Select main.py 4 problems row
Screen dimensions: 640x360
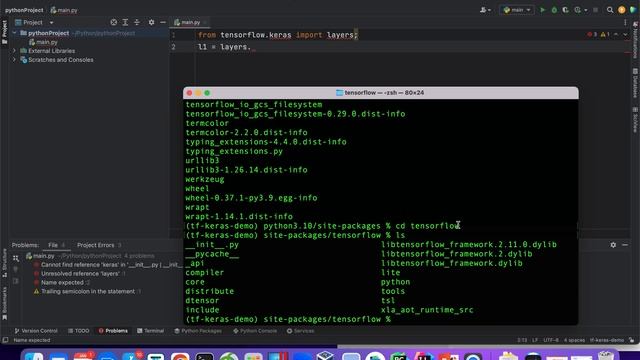point(90,256)
